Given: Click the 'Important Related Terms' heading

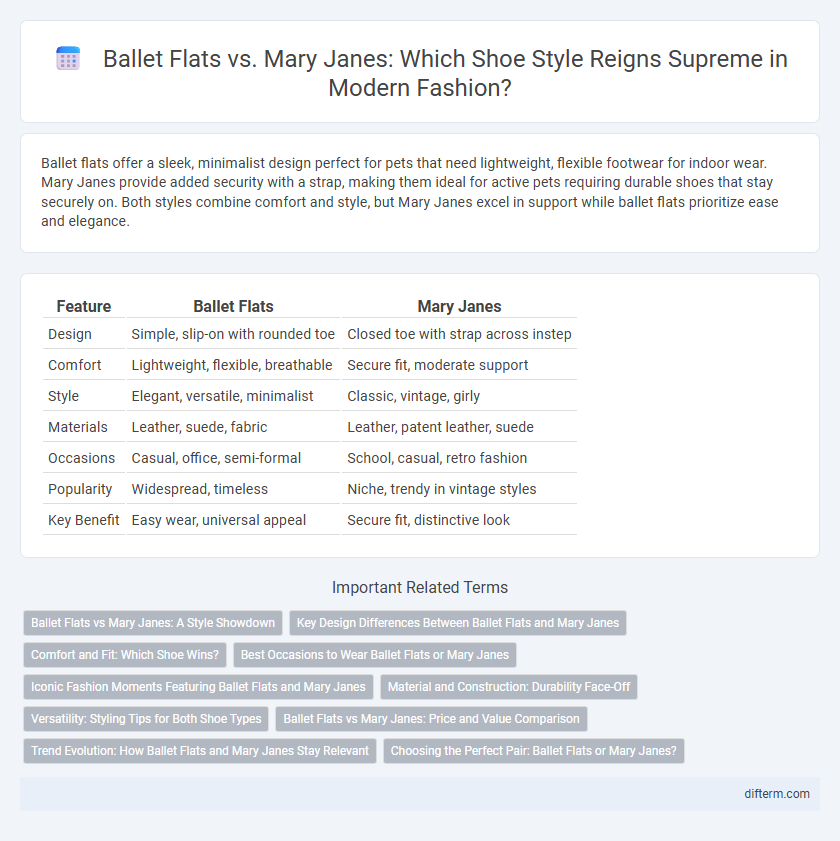Looking at the screenshot, I should click(x=419, y=587).
